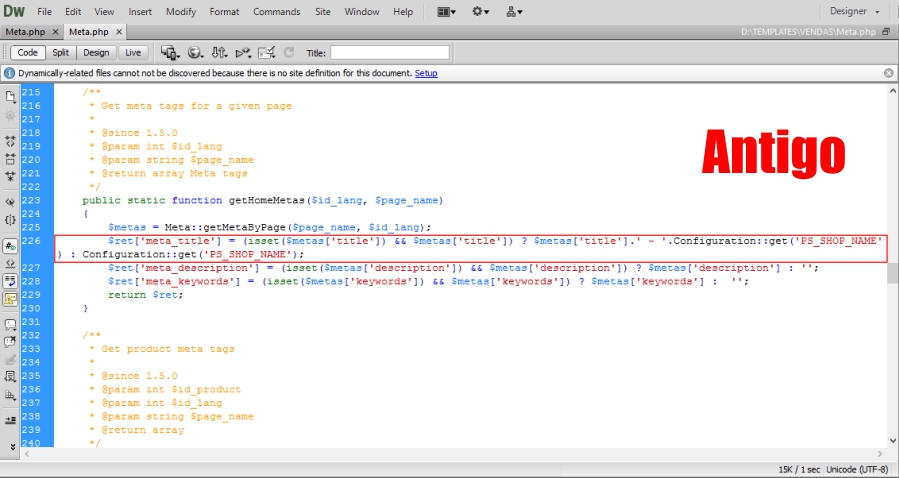Toggle Live view button

pyautogui.click(x=132, y=52)
